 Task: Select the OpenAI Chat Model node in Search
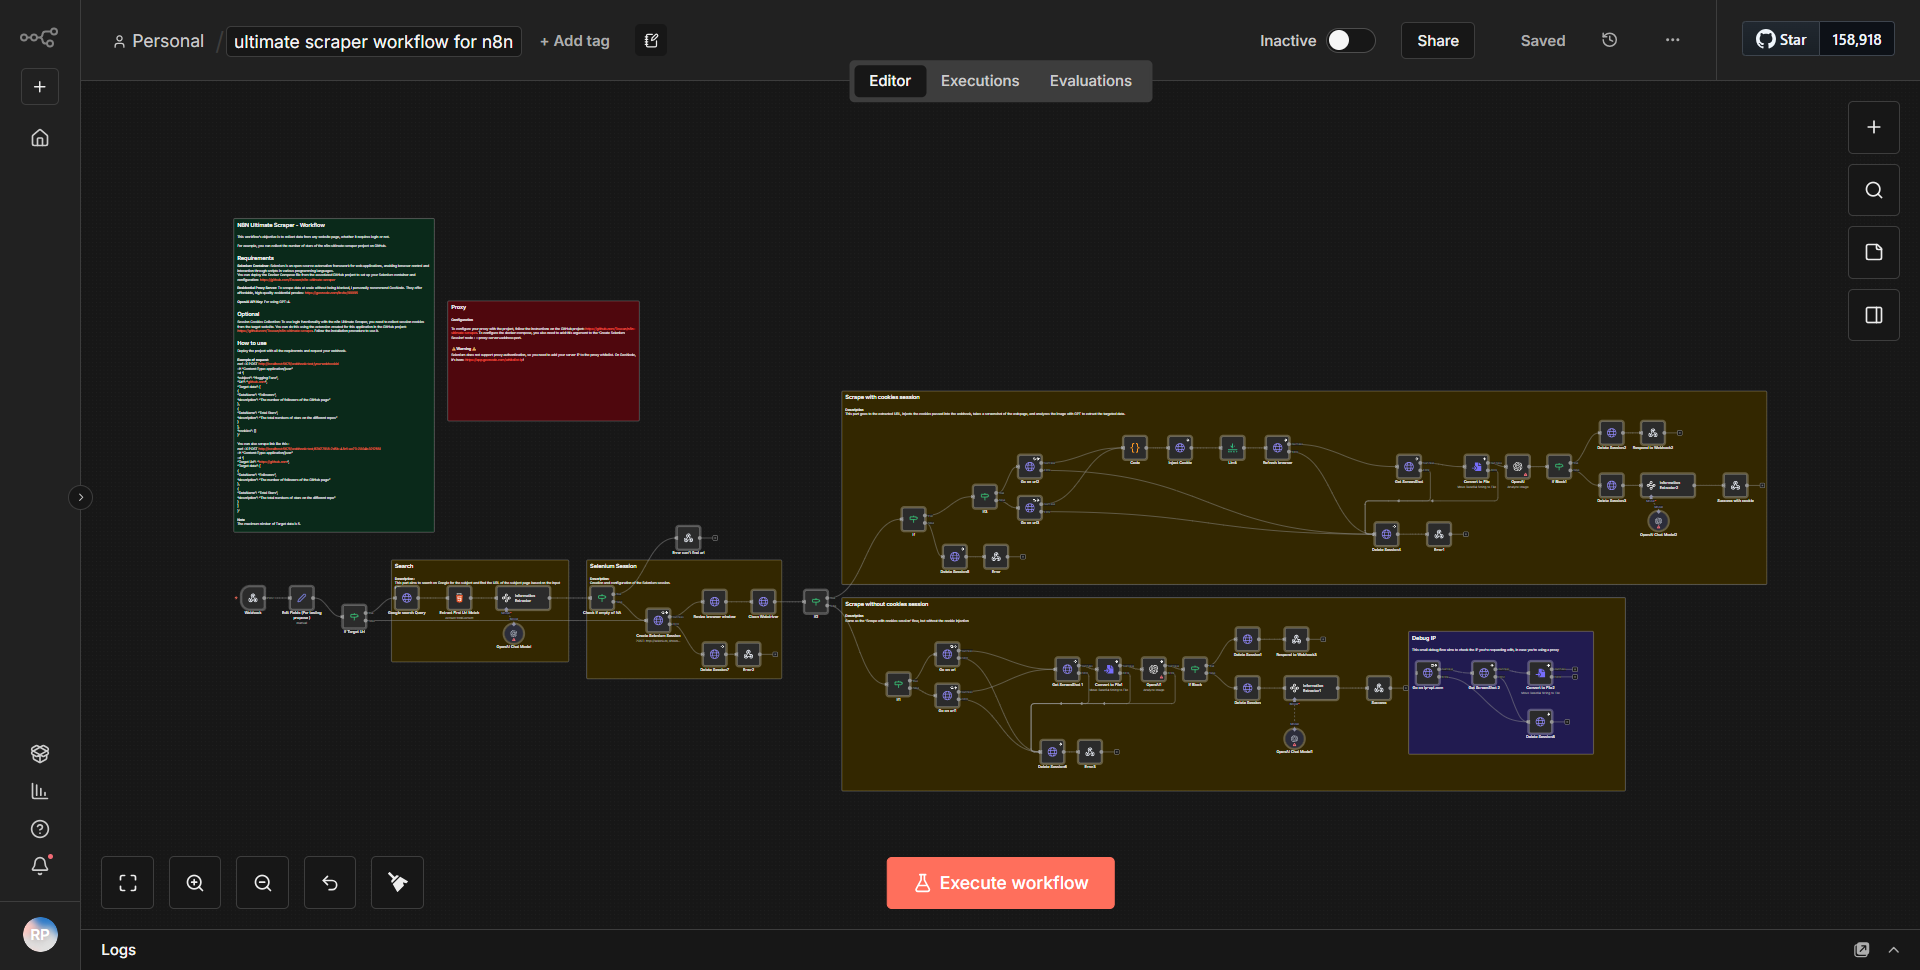coord(514,633)
